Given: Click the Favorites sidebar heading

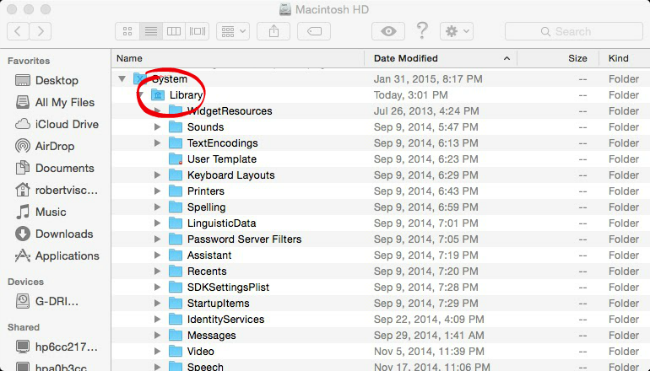Looking at the screenshot, I should (x=29, y=61).
